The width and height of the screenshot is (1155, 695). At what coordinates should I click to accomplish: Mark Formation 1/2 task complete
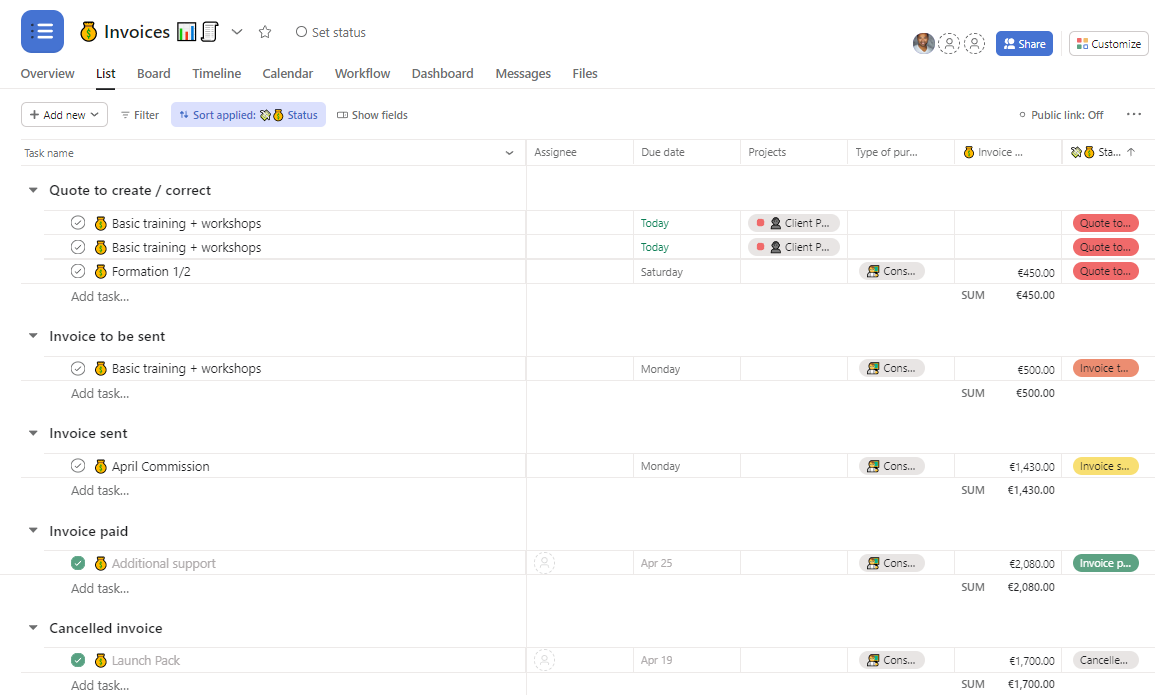tap(78, 271)
